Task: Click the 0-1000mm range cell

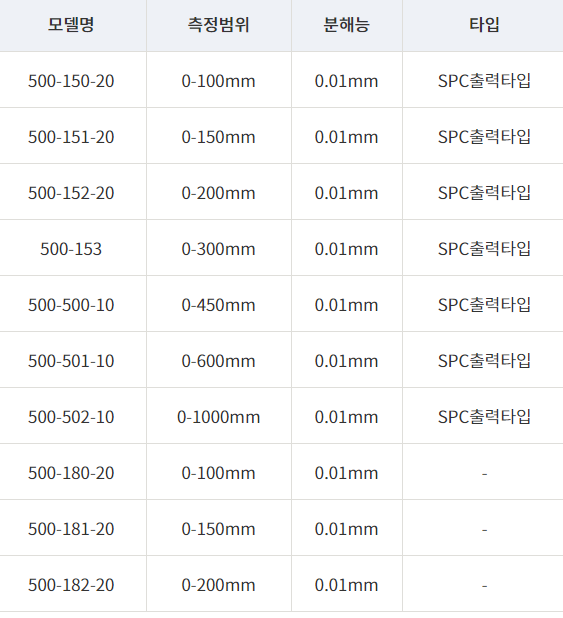Action: click(x=219, y=417)
